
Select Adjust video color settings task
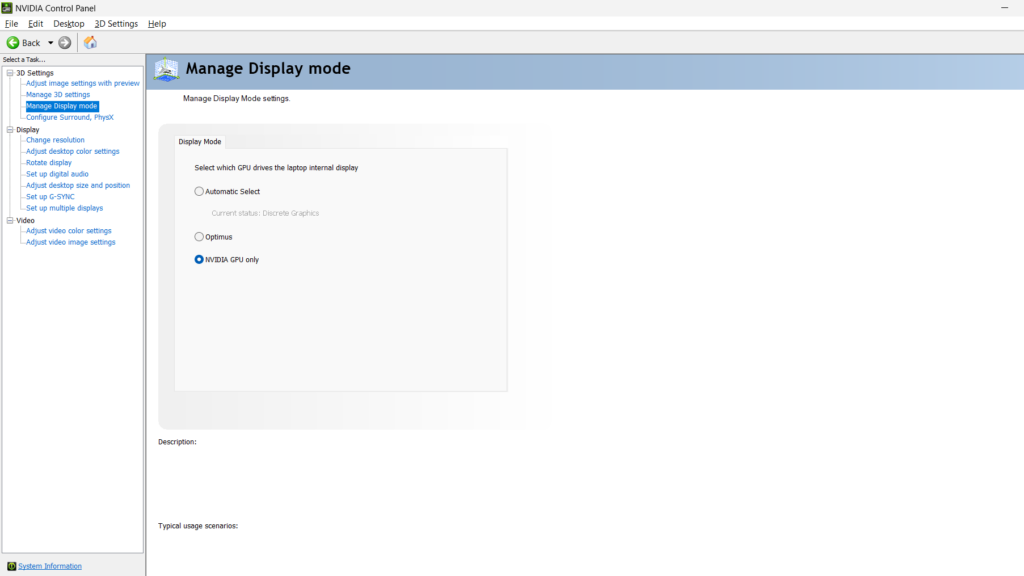[x=67, y=230]
